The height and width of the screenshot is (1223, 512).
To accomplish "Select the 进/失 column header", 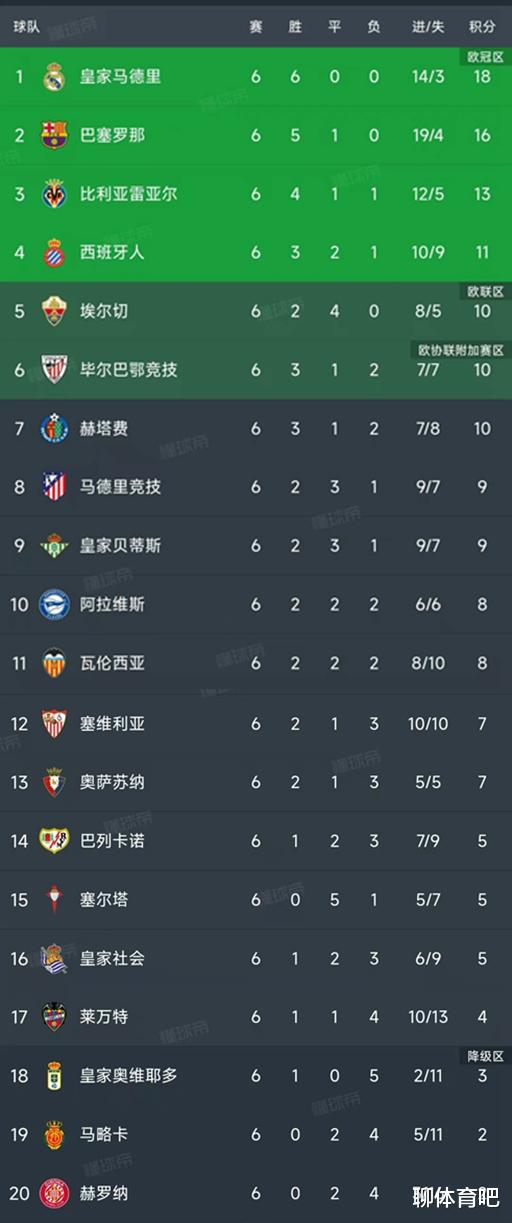I will (x=428, y=27).
